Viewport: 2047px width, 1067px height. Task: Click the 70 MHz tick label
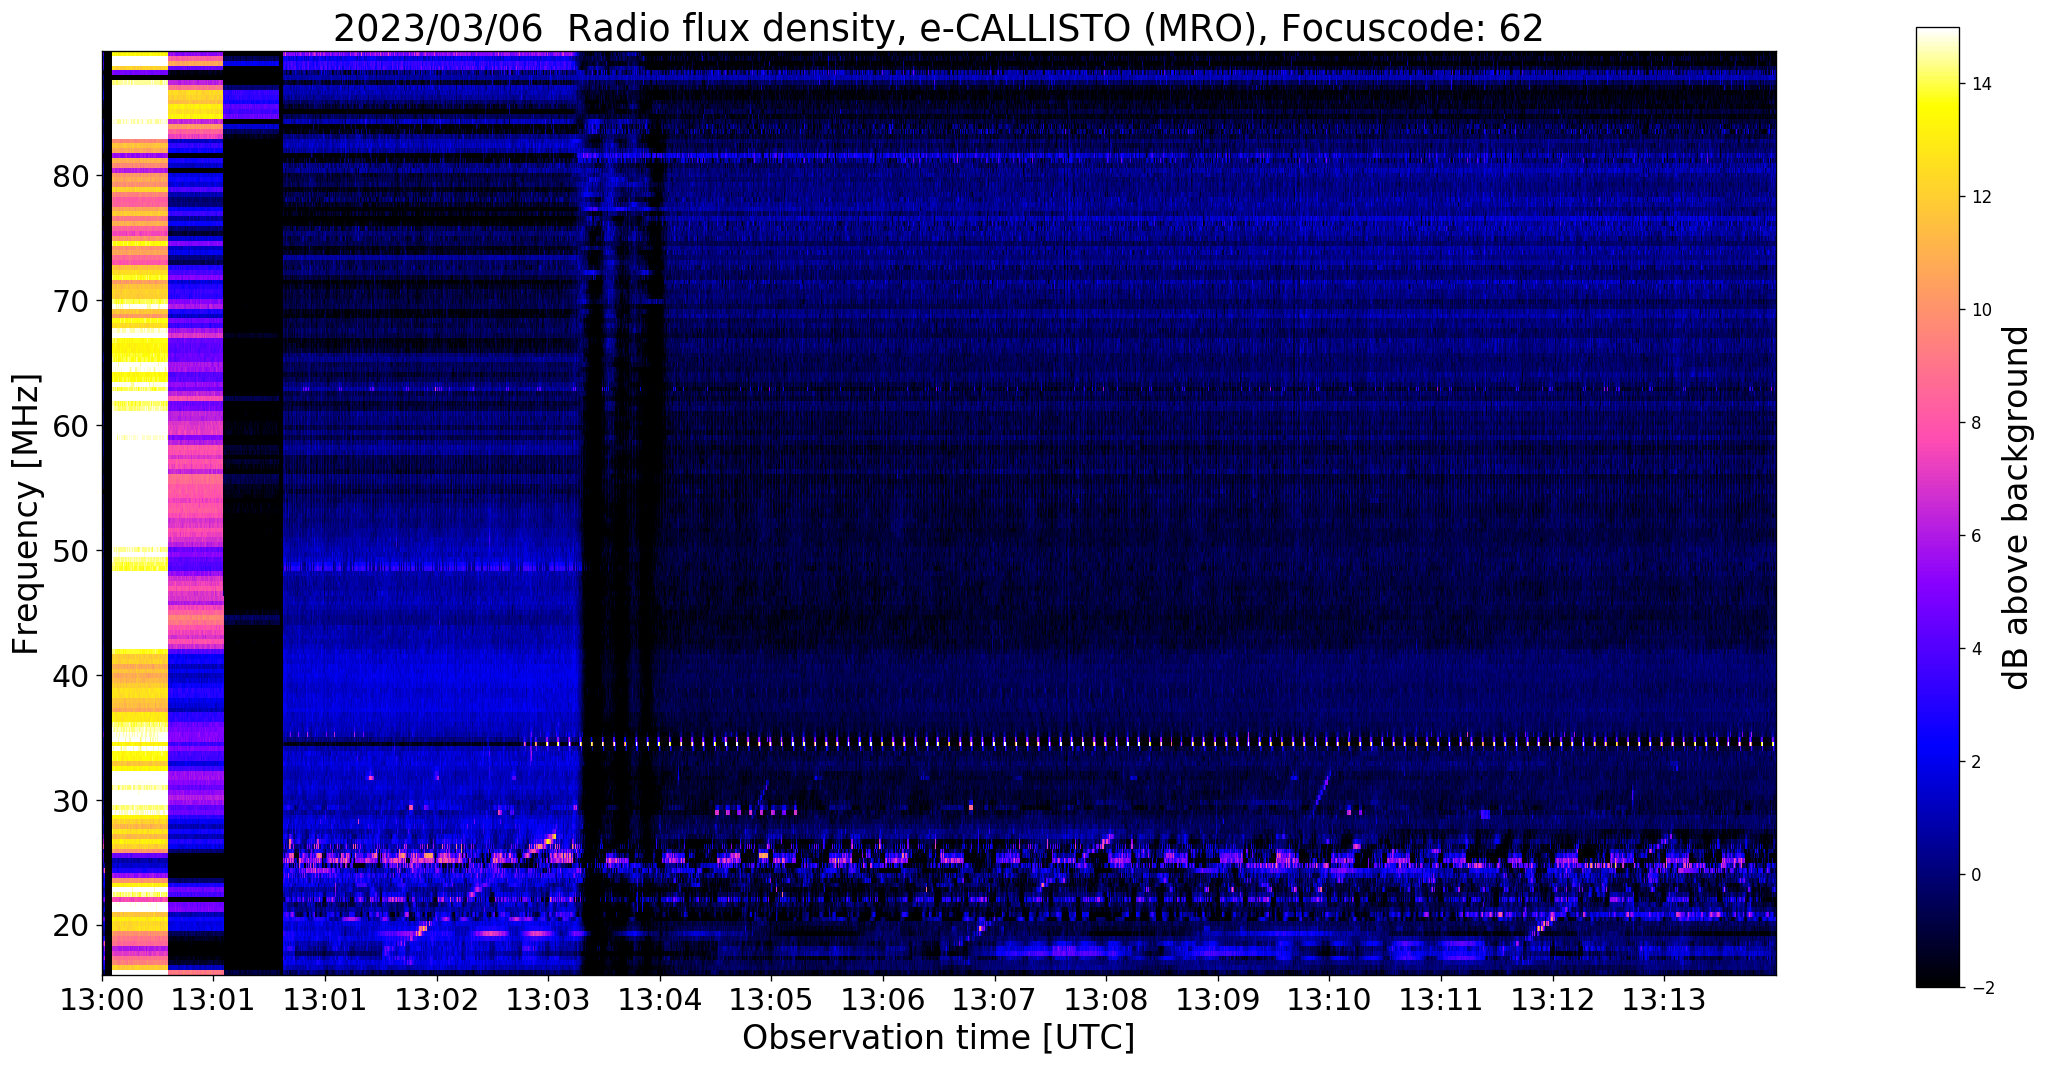tap(71, 301)
